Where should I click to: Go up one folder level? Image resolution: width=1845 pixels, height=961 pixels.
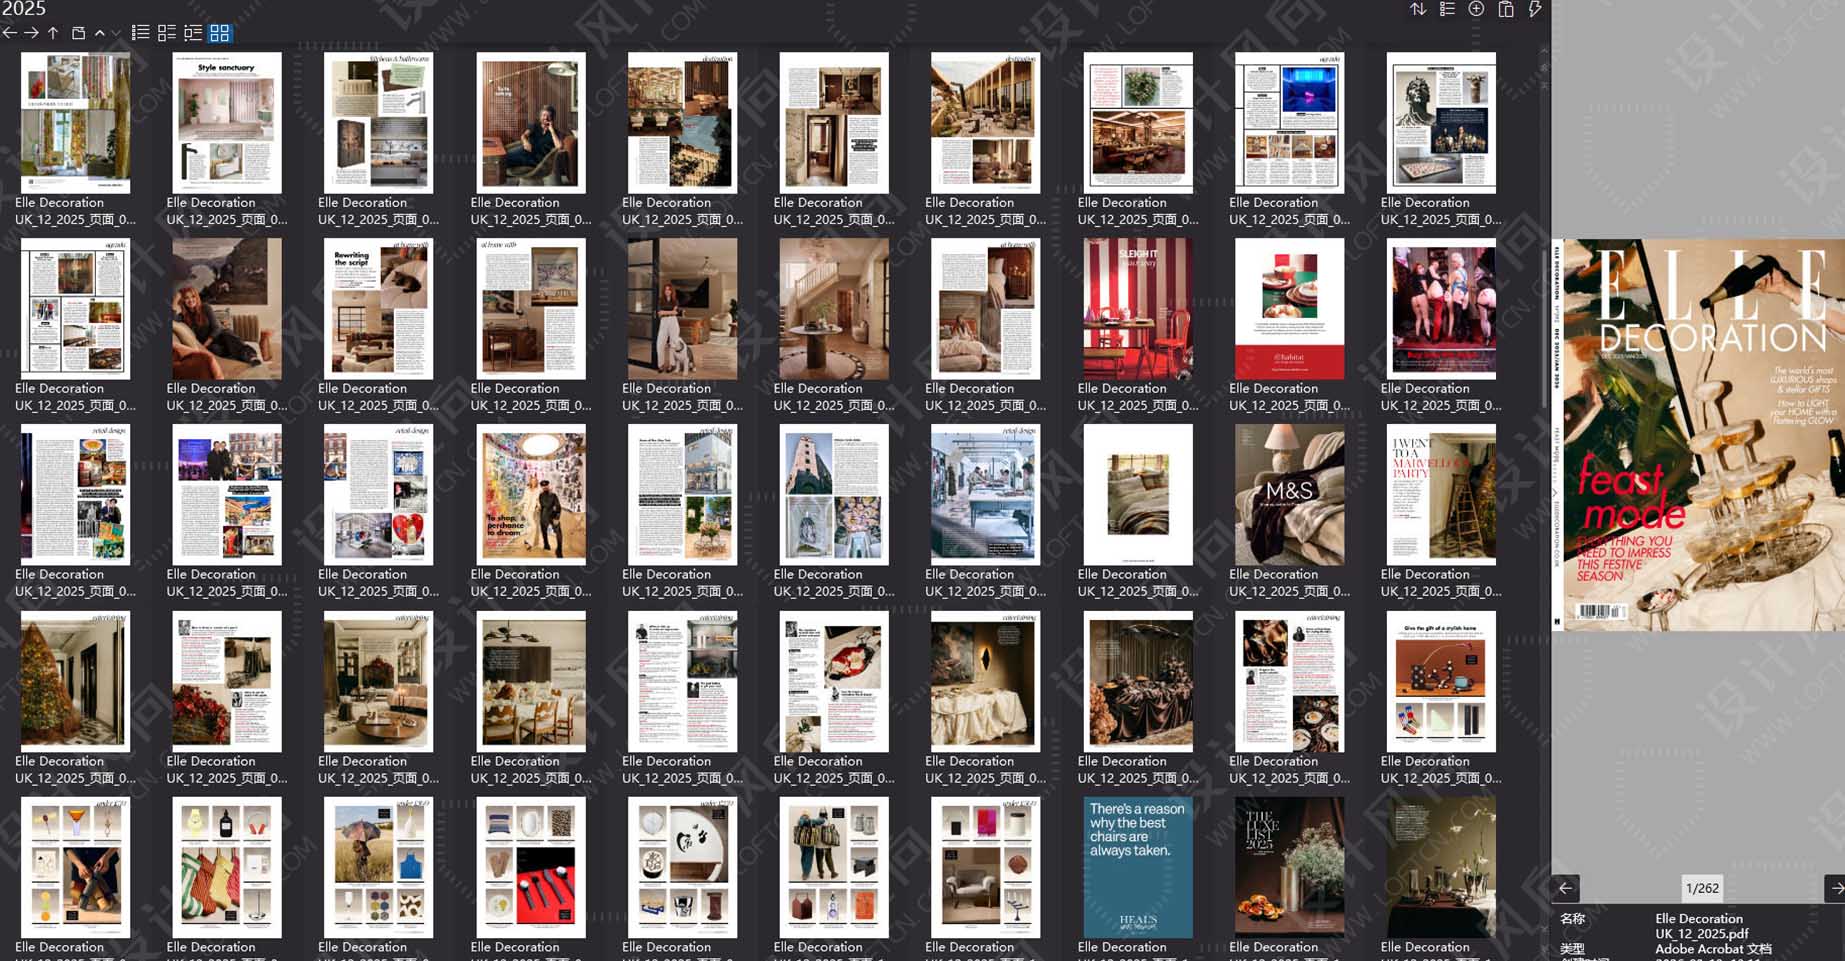coord(52,33)
